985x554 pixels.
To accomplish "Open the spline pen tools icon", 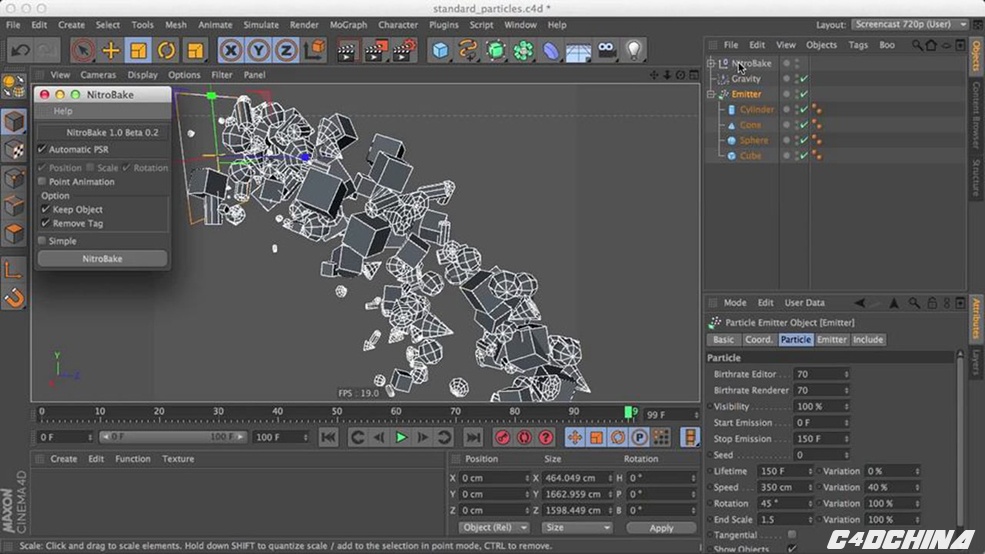I will [468, 50].
